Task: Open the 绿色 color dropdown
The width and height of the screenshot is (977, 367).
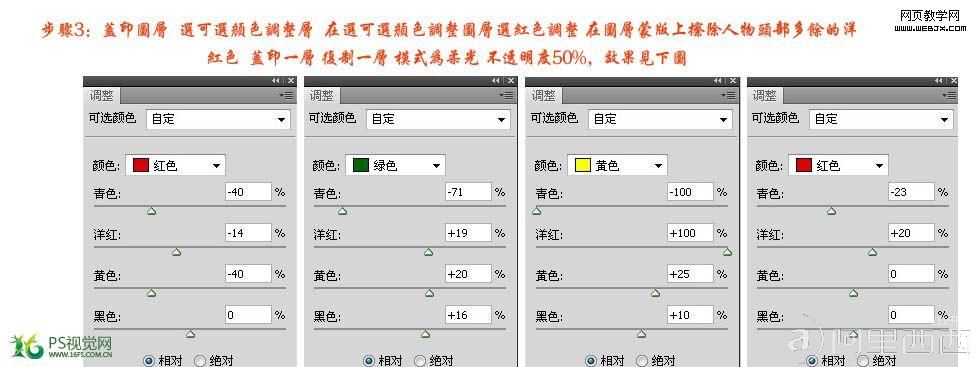Action: 396,165
